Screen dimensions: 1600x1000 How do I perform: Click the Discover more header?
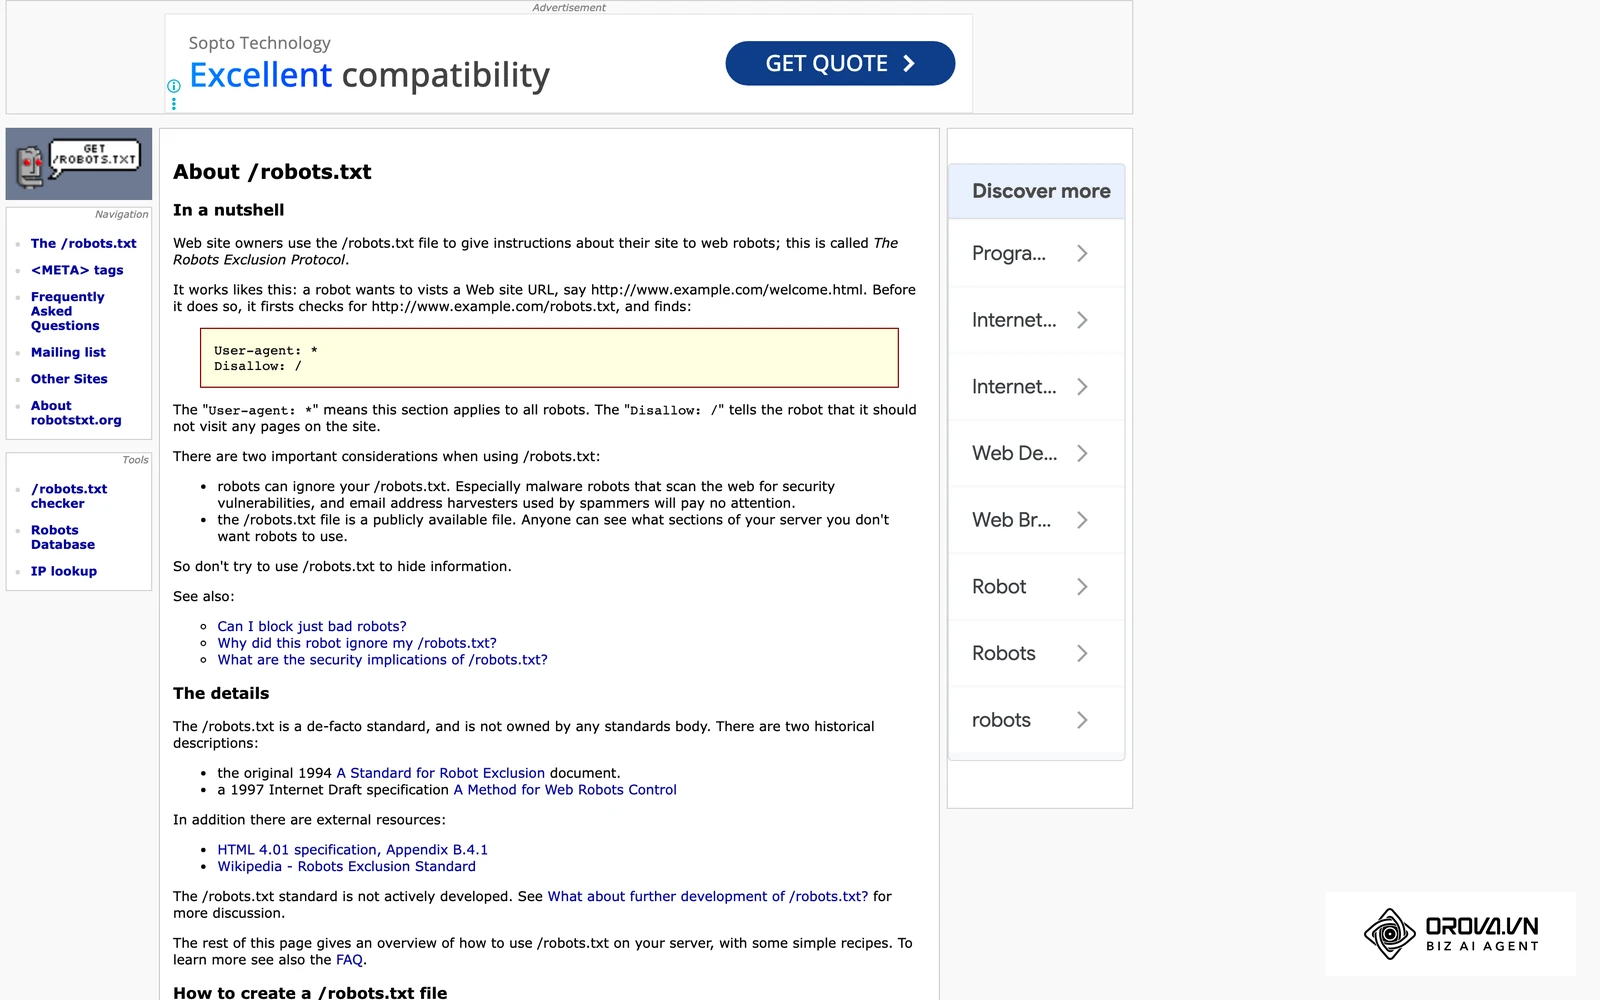[1036, 191]
